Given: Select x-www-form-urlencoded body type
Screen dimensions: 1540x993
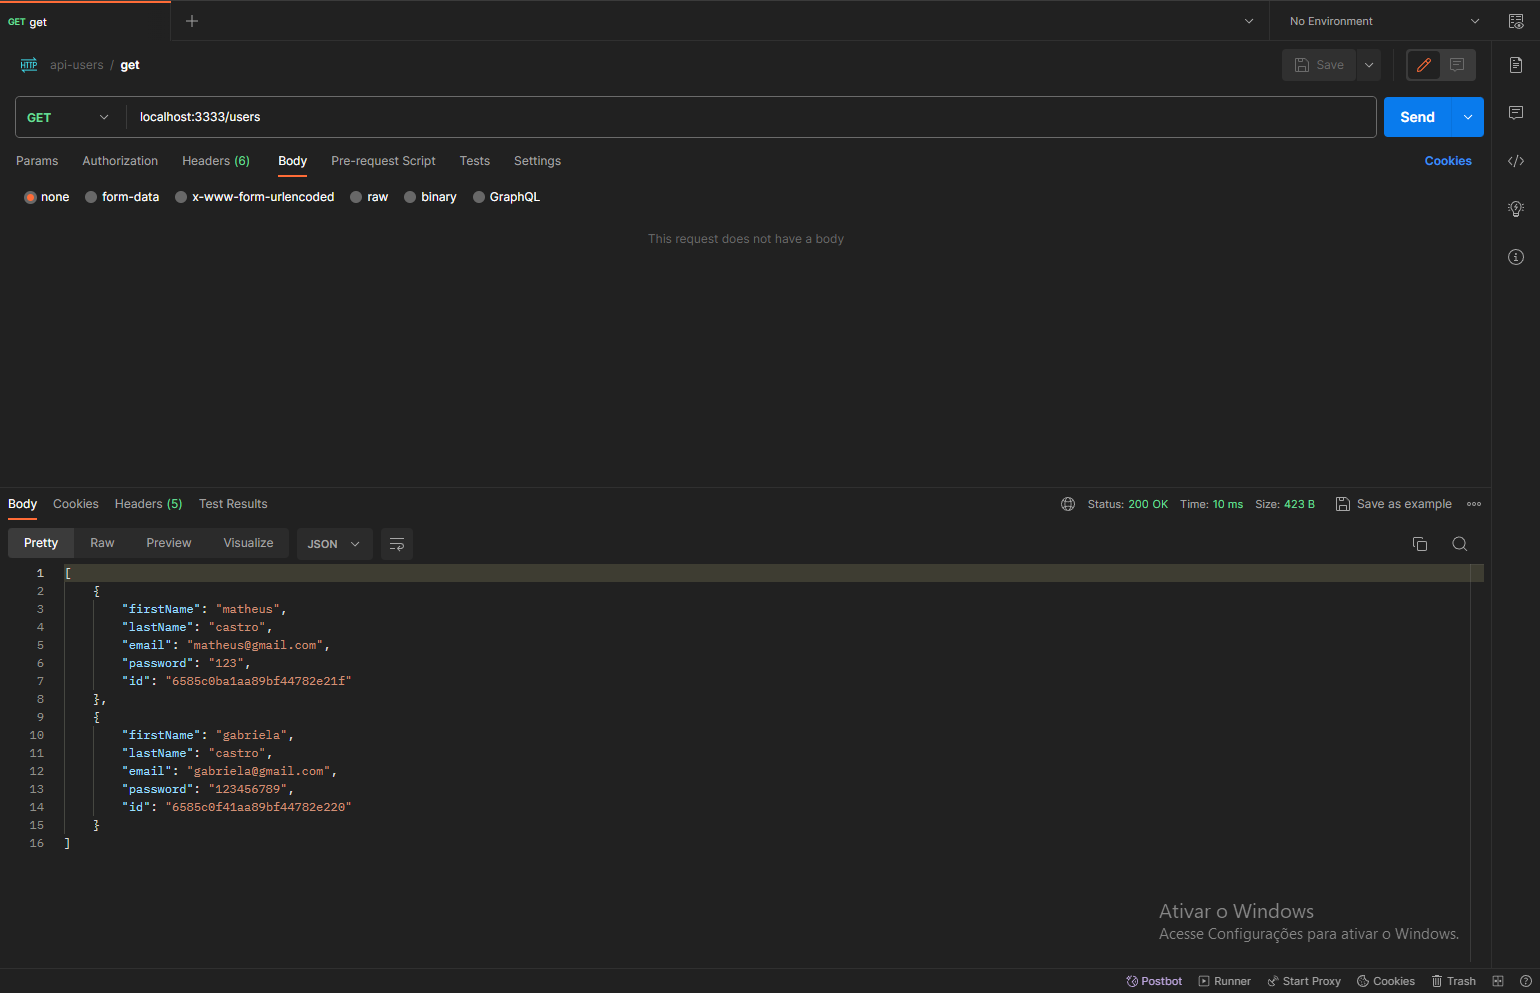Looking at the screenshot, I should tap(255, 197).
